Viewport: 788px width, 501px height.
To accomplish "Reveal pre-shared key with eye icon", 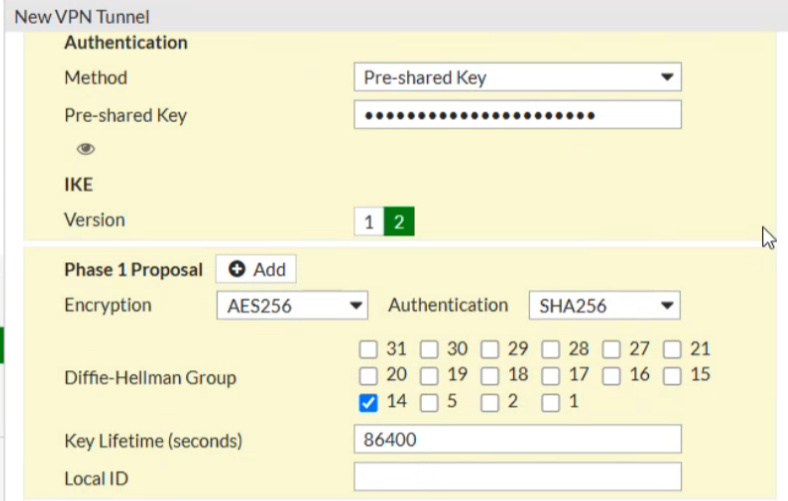I will [x=86, y=149].
